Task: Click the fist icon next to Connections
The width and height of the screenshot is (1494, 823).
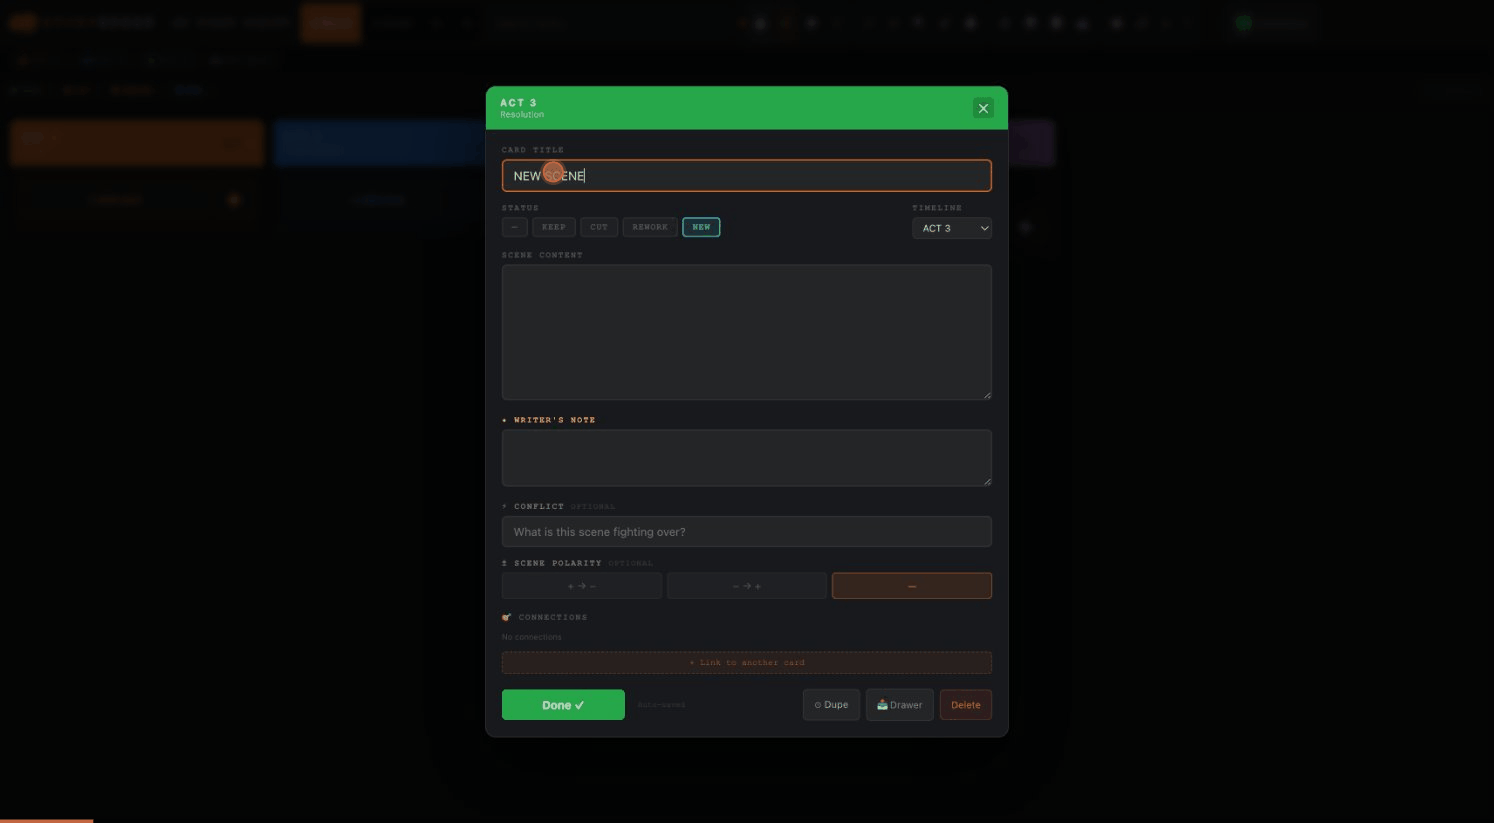Action: coord(507,617)
